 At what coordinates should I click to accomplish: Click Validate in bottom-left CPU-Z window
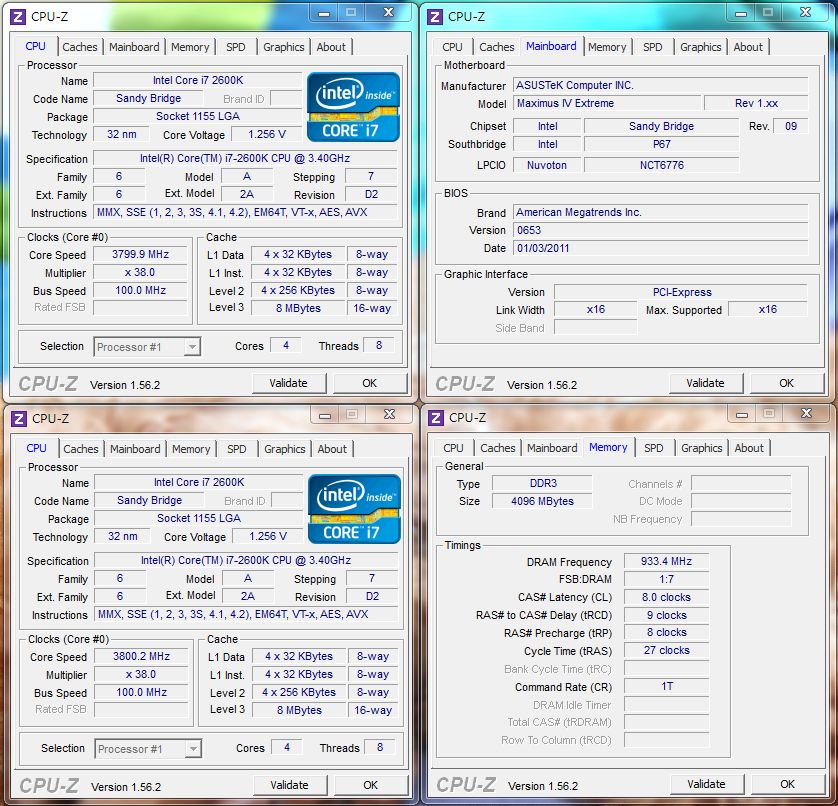(290, 785)
